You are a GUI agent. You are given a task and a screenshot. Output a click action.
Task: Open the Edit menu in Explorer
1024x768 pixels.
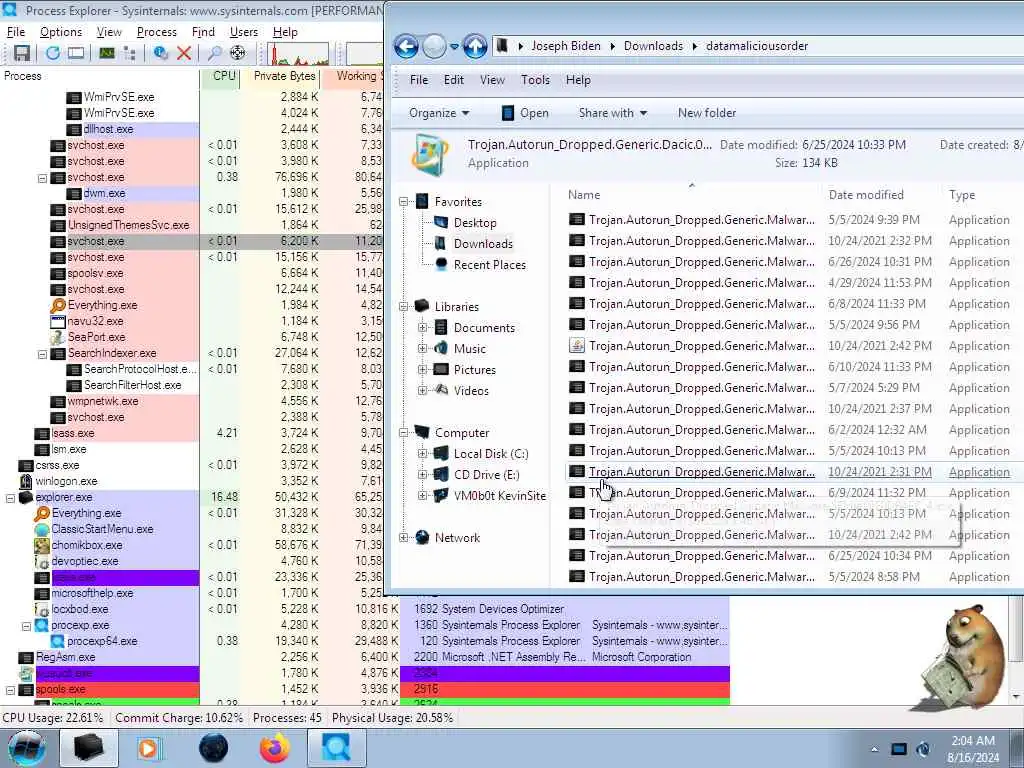coord(453,80)
